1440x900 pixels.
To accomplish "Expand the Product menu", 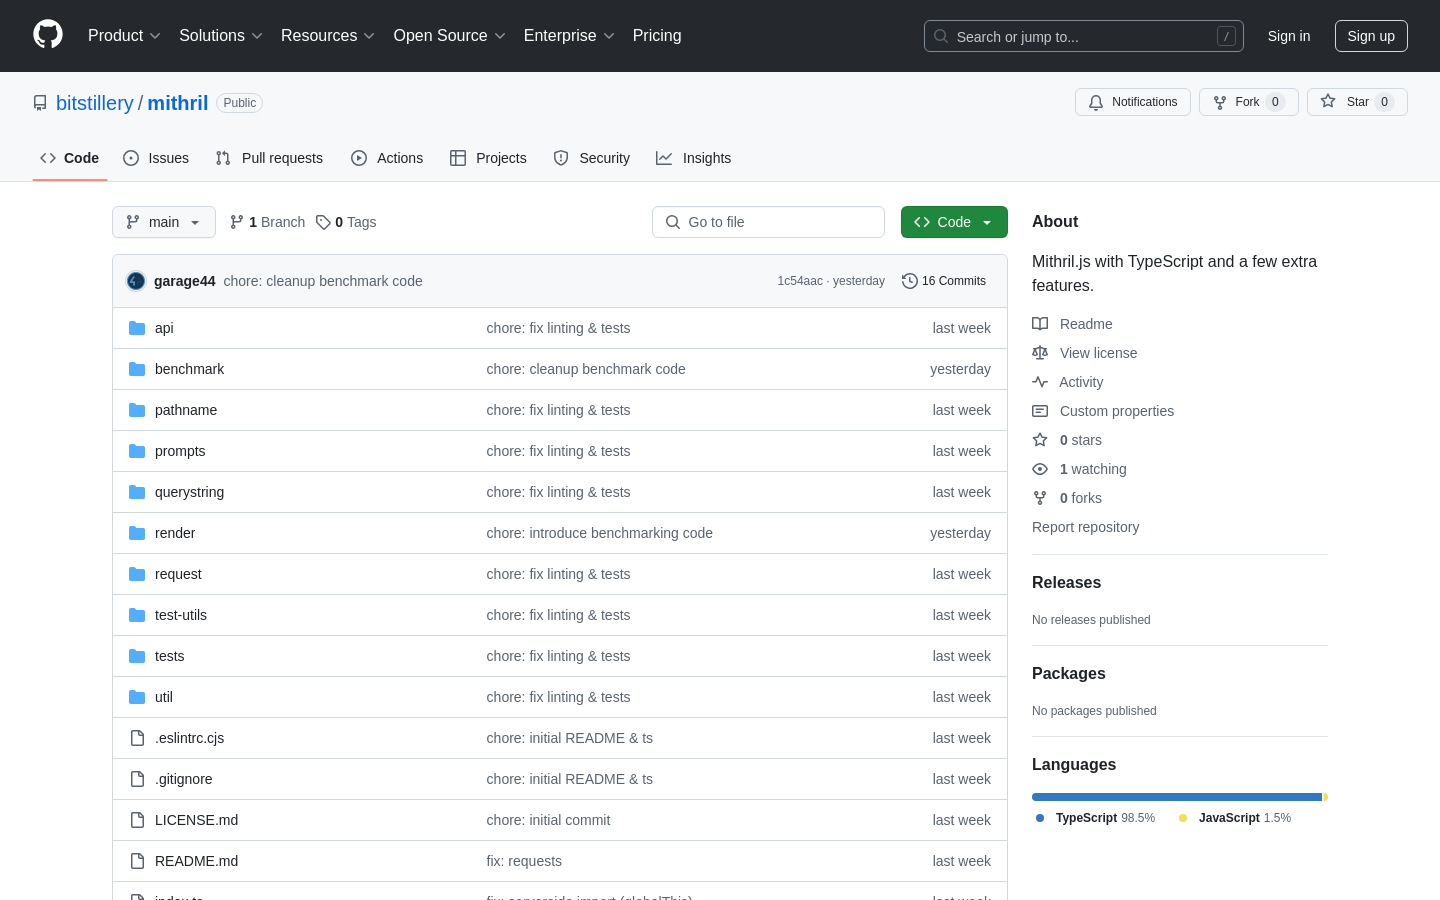I will pos(124,36).
